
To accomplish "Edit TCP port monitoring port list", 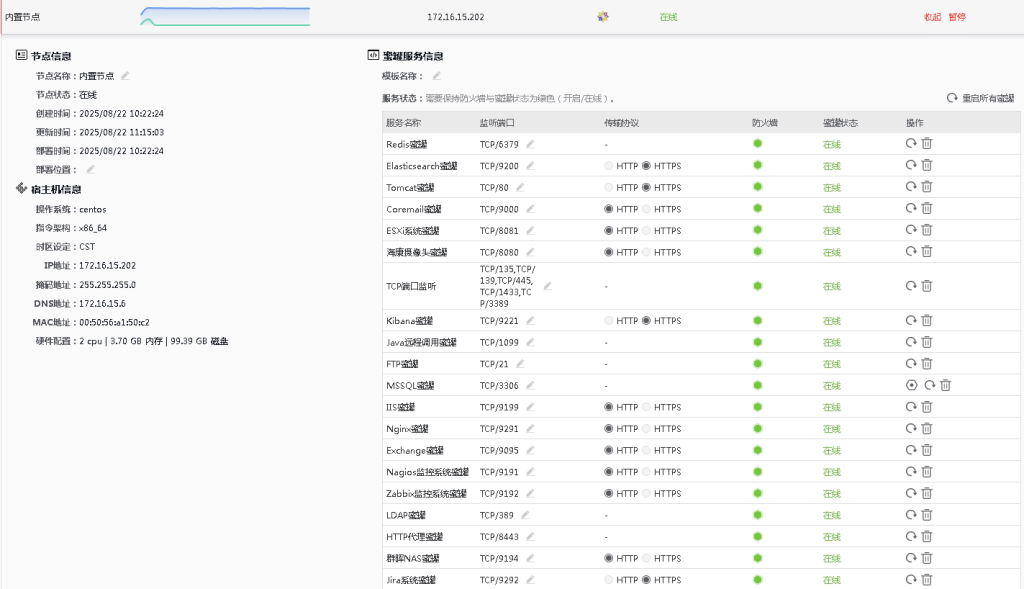I will coord(547,285).
